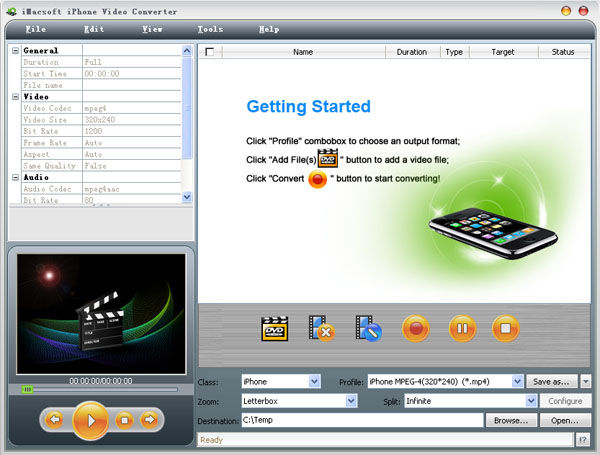Click the Name column header
This screenshot has height=455, width=600.
click(303, 52)
